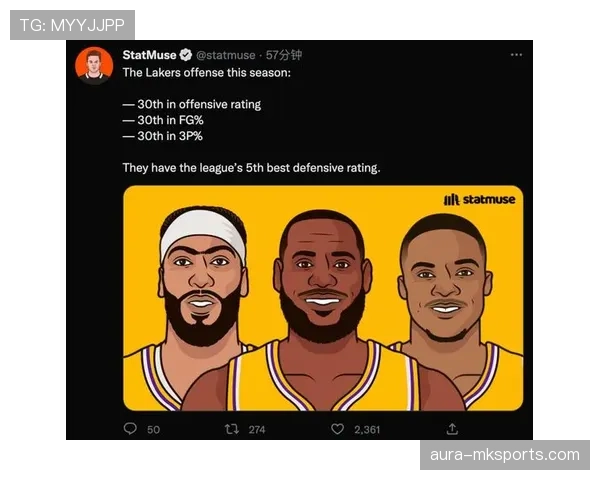
Task: Click the 274 retweets count
Action: pos(257,429)
